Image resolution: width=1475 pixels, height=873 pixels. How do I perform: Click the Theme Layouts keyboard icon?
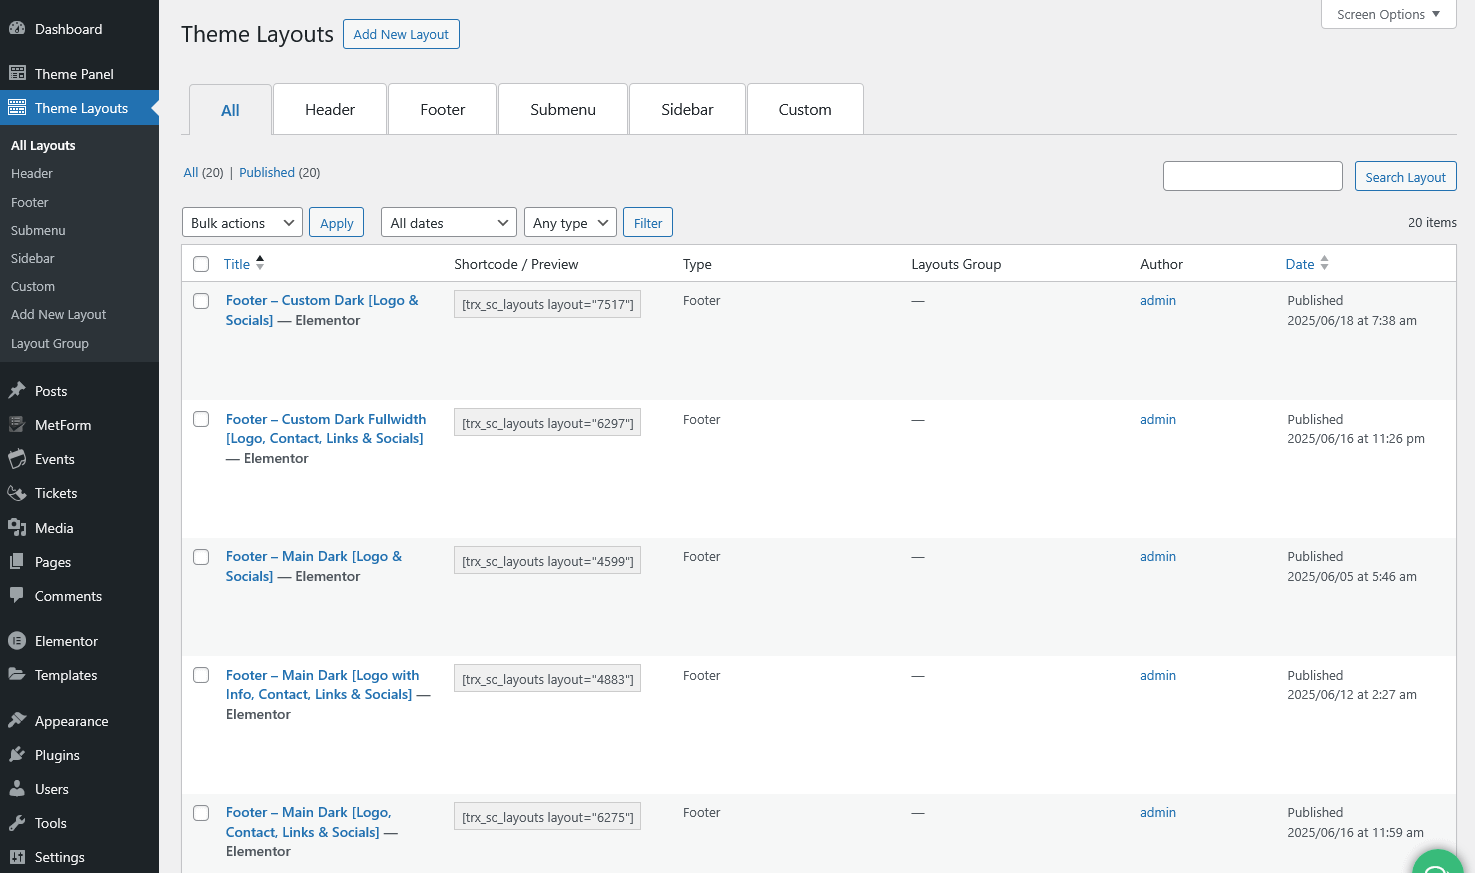[17, 108]
